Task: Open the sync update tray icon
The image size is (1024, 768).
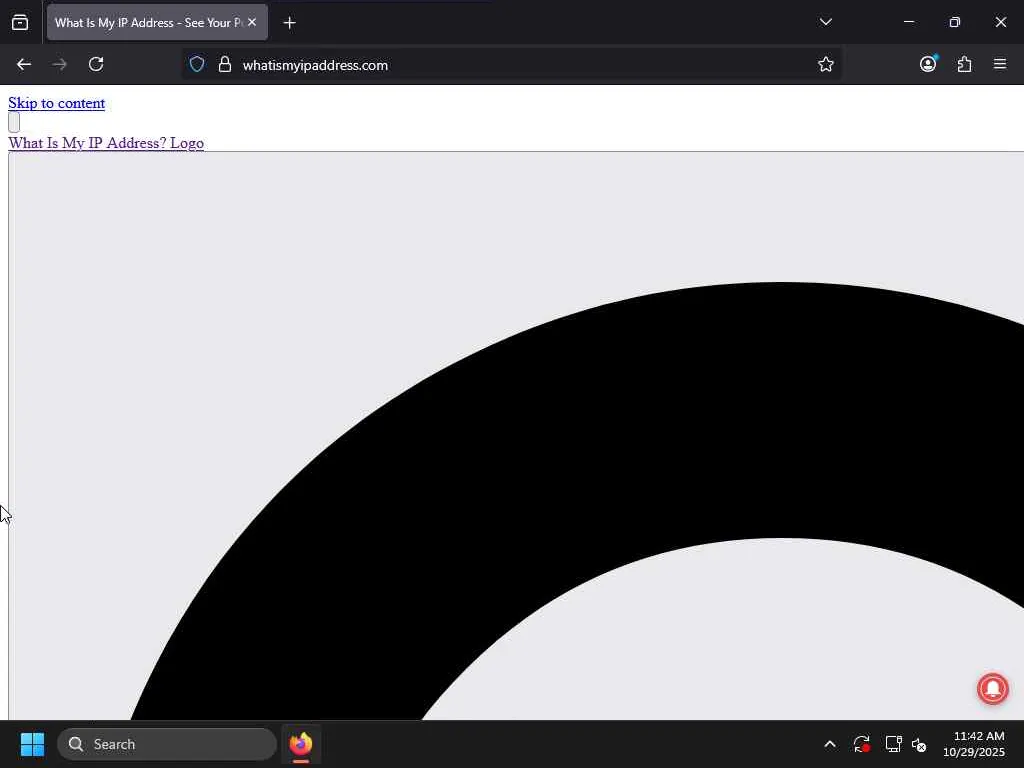Action: 861,744
